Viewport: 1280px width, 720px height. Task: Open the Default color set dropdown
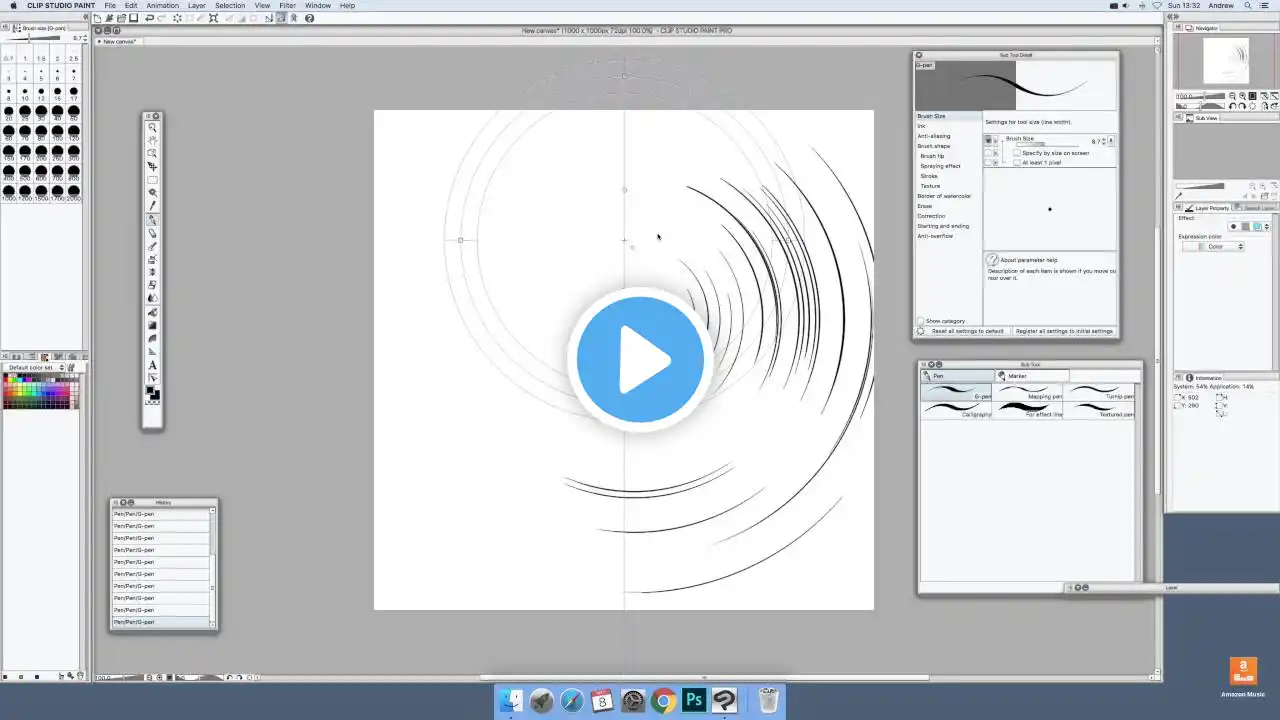click(x=37, y=367)
